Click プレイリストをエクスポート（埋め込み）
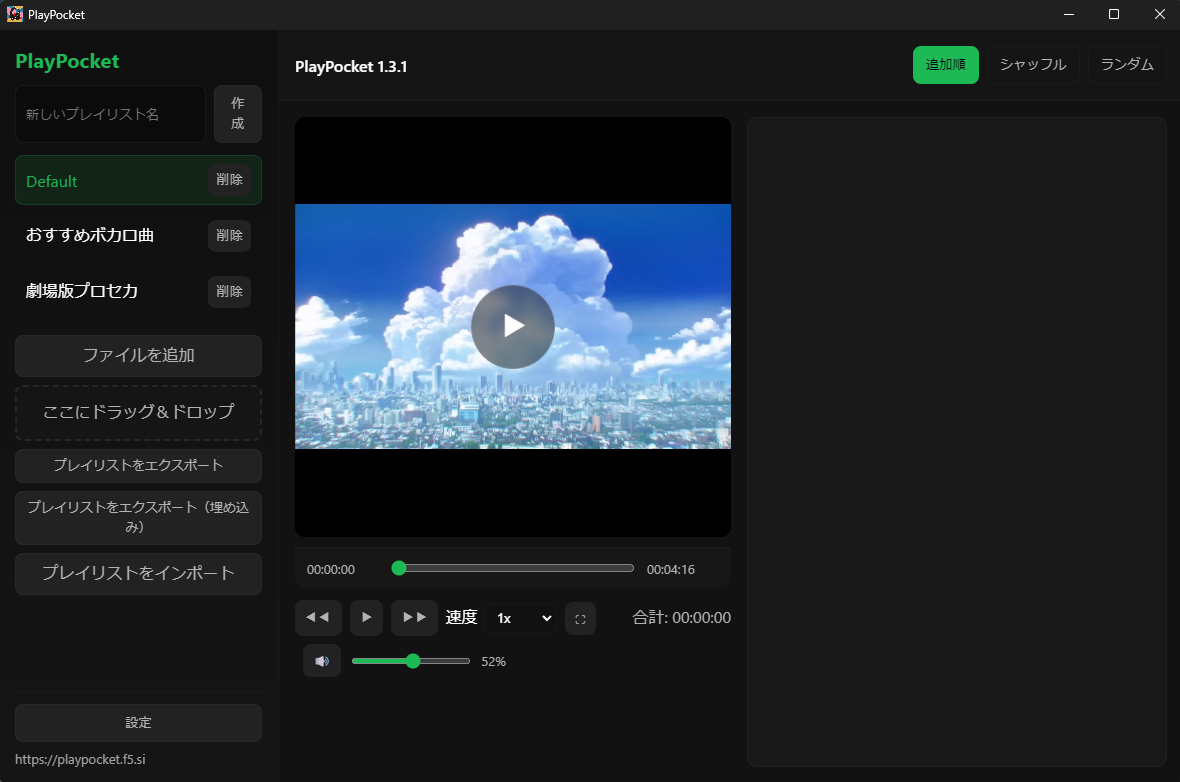The image size is (1180, 782). (x=138, y=517)
